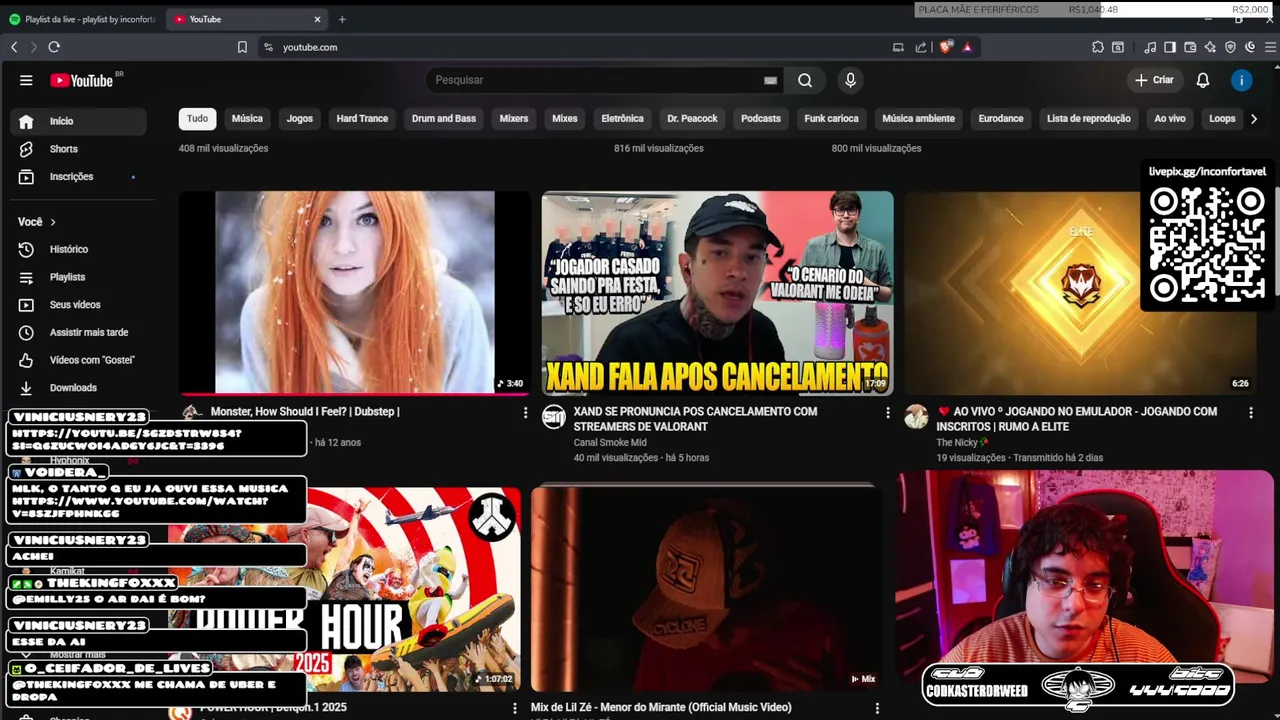Reload the page
The width and height of the screenshot is (1280, 720).
pyautogui.click(x=54, y=47)
